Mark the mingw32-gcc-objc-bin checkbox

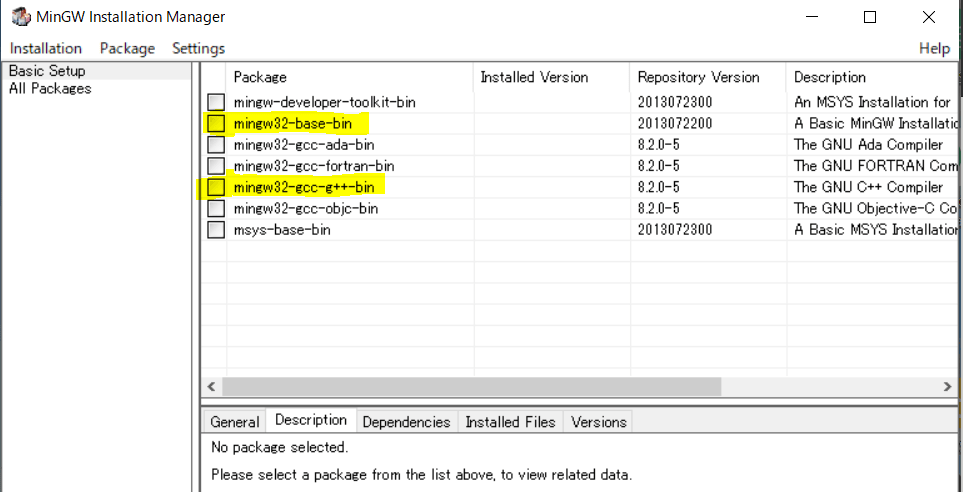point(216,208)
